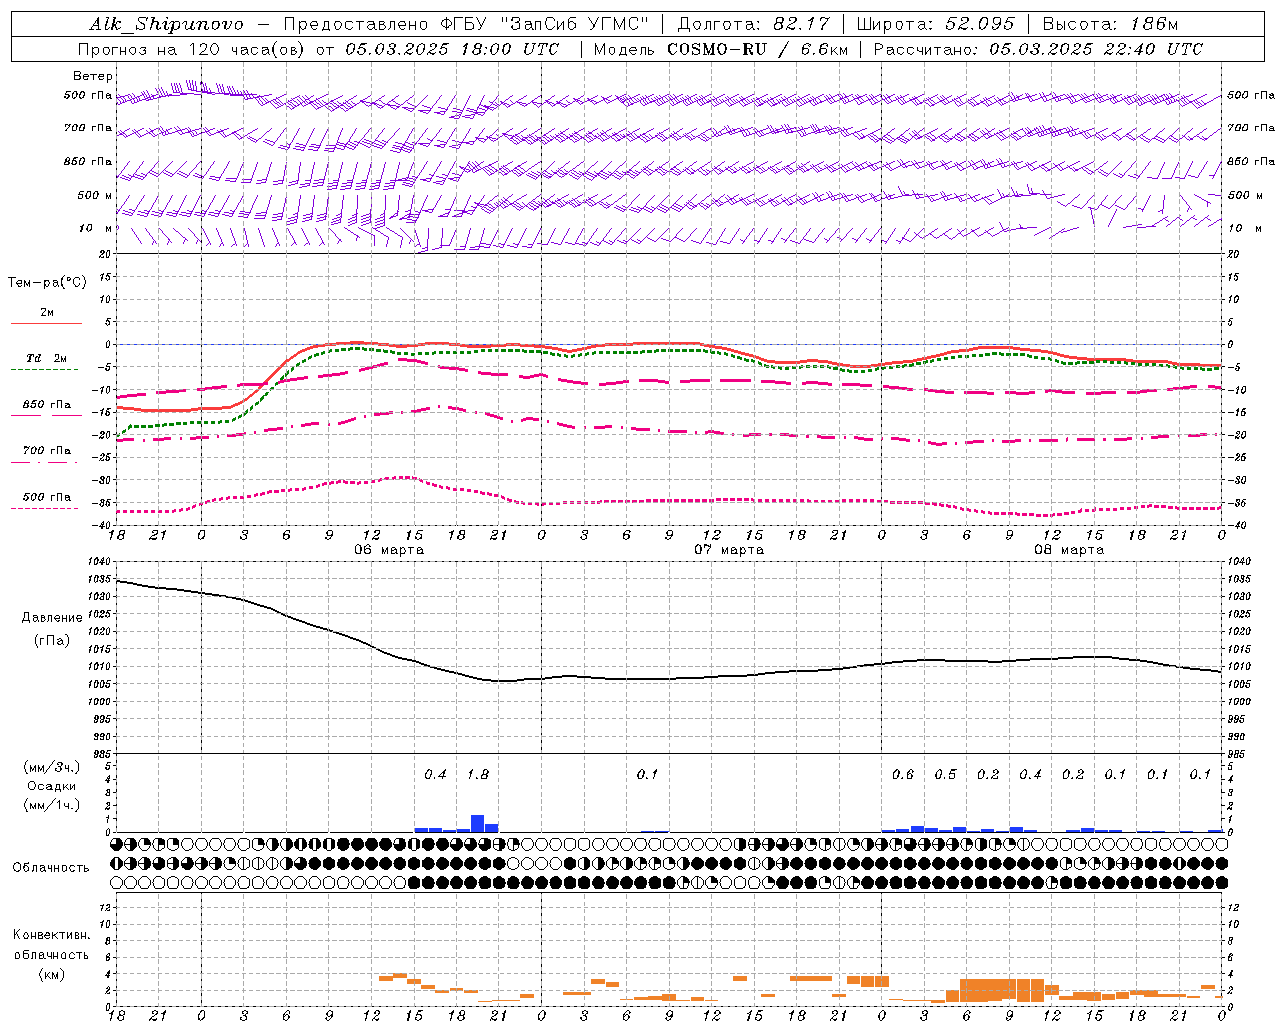Click the "(мм/3ч.)" precipitation unit label

[52, 768]
